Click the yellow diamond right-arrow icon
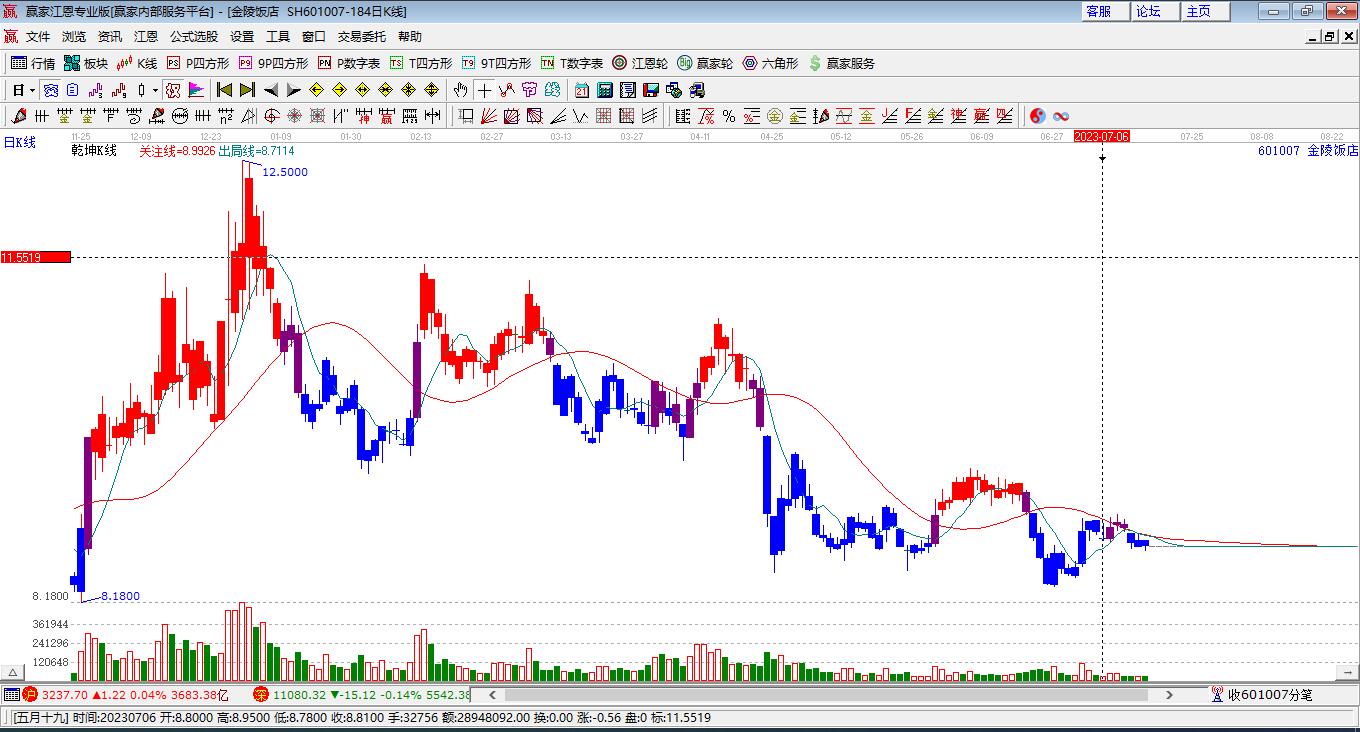Screen dimensions: 1360x732 point(340,90)
